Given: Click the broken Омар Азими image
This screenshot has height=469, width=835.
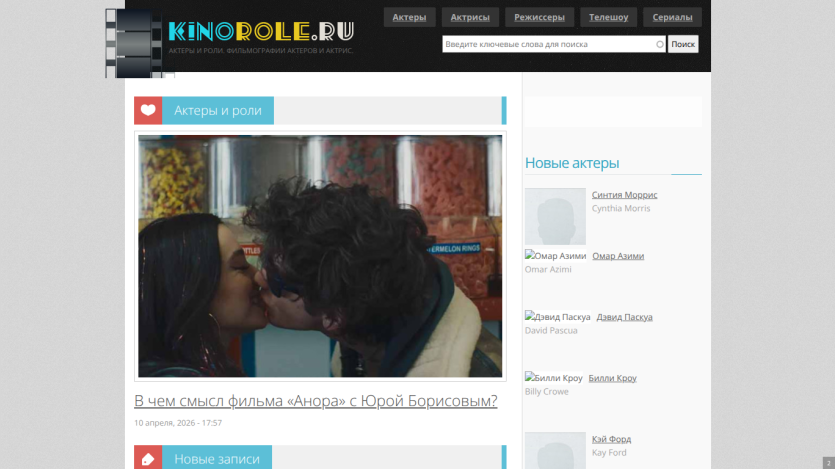Looking at the screenshot, I should click(x=555, y=256).
